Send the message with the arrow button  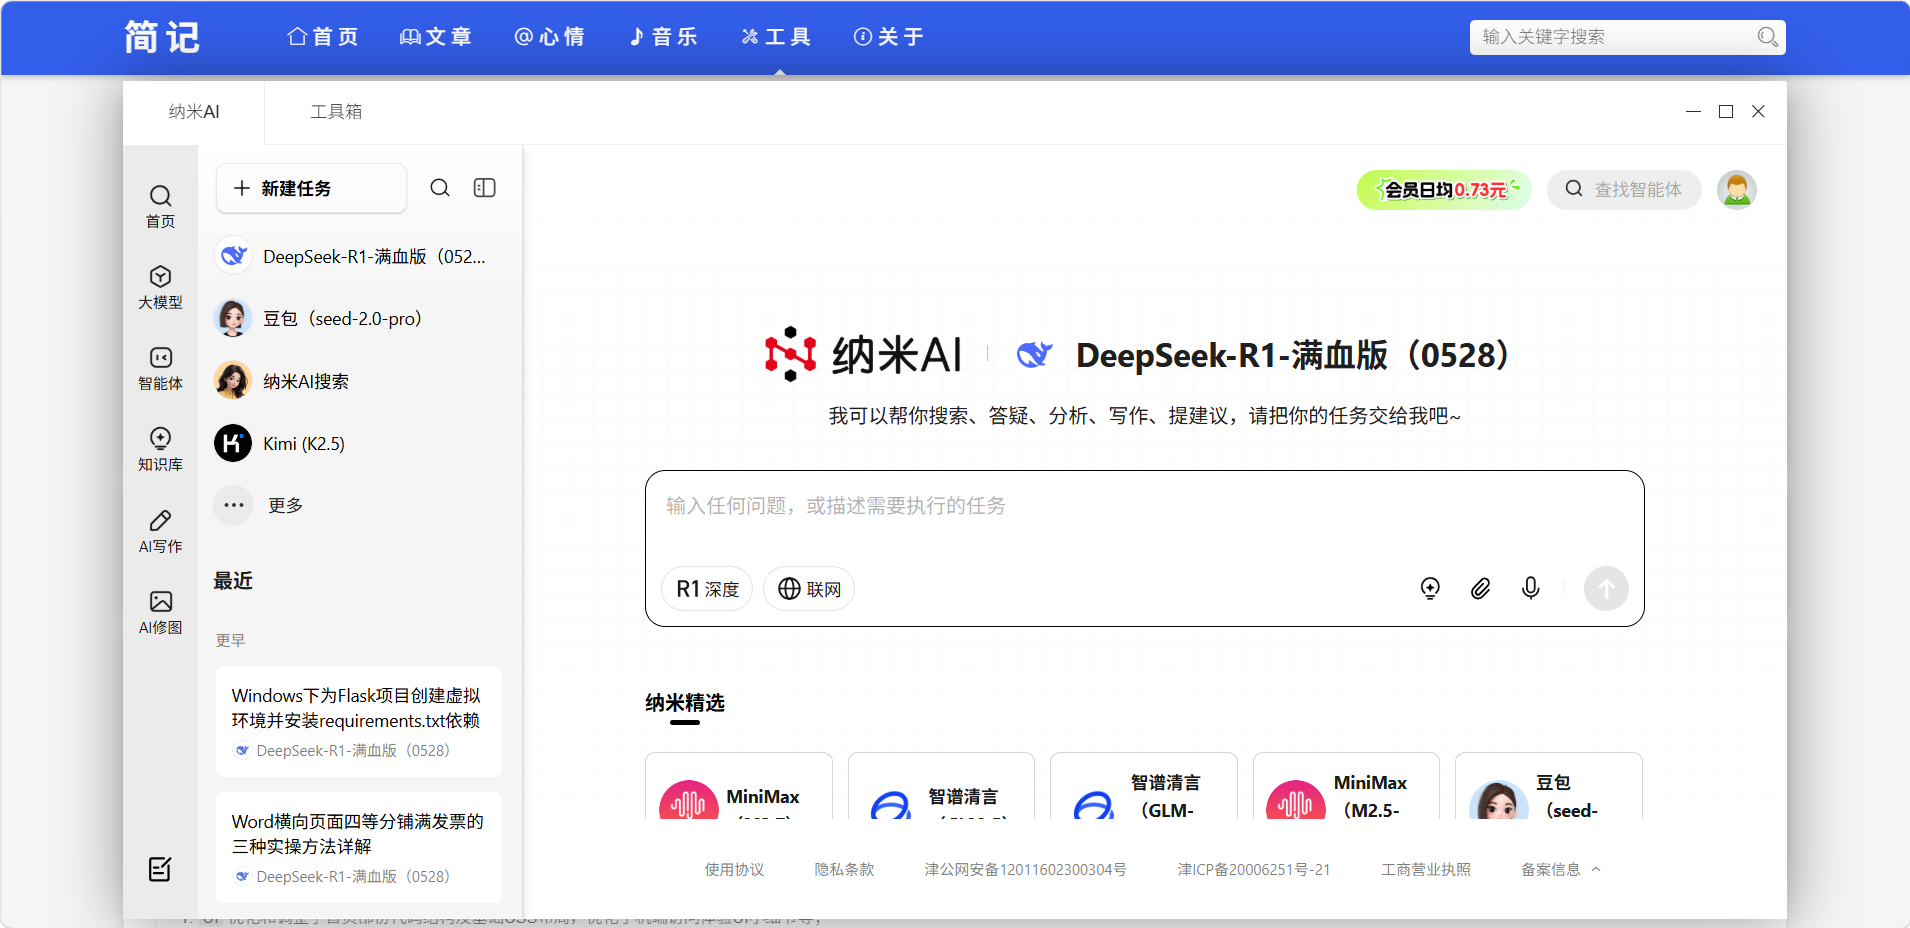click(1606, 588)
